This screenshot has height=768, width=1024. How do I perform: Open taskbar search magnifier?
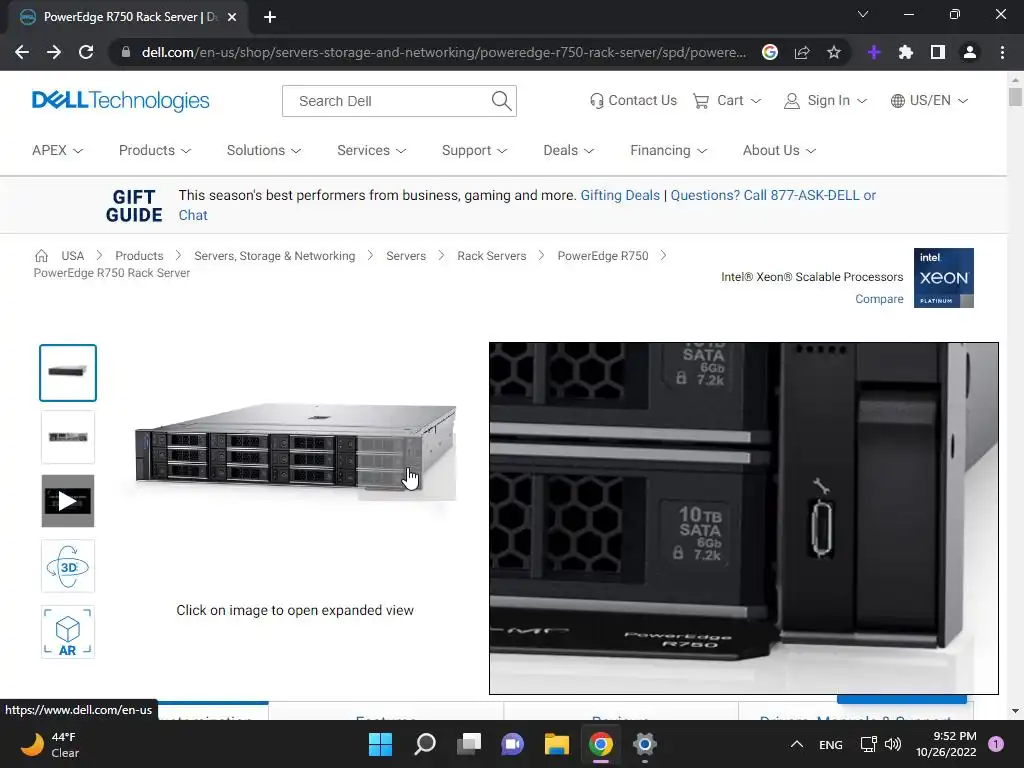[x=424, y=744]
